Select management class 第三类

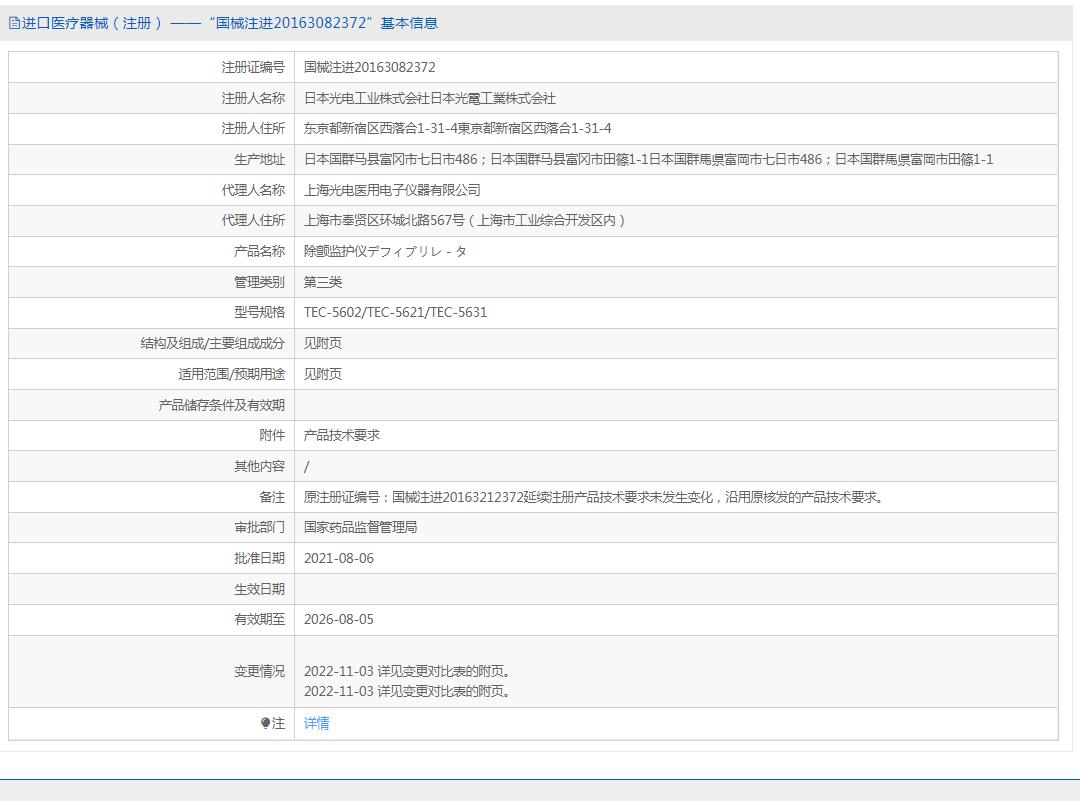click(x=323, y=282)
